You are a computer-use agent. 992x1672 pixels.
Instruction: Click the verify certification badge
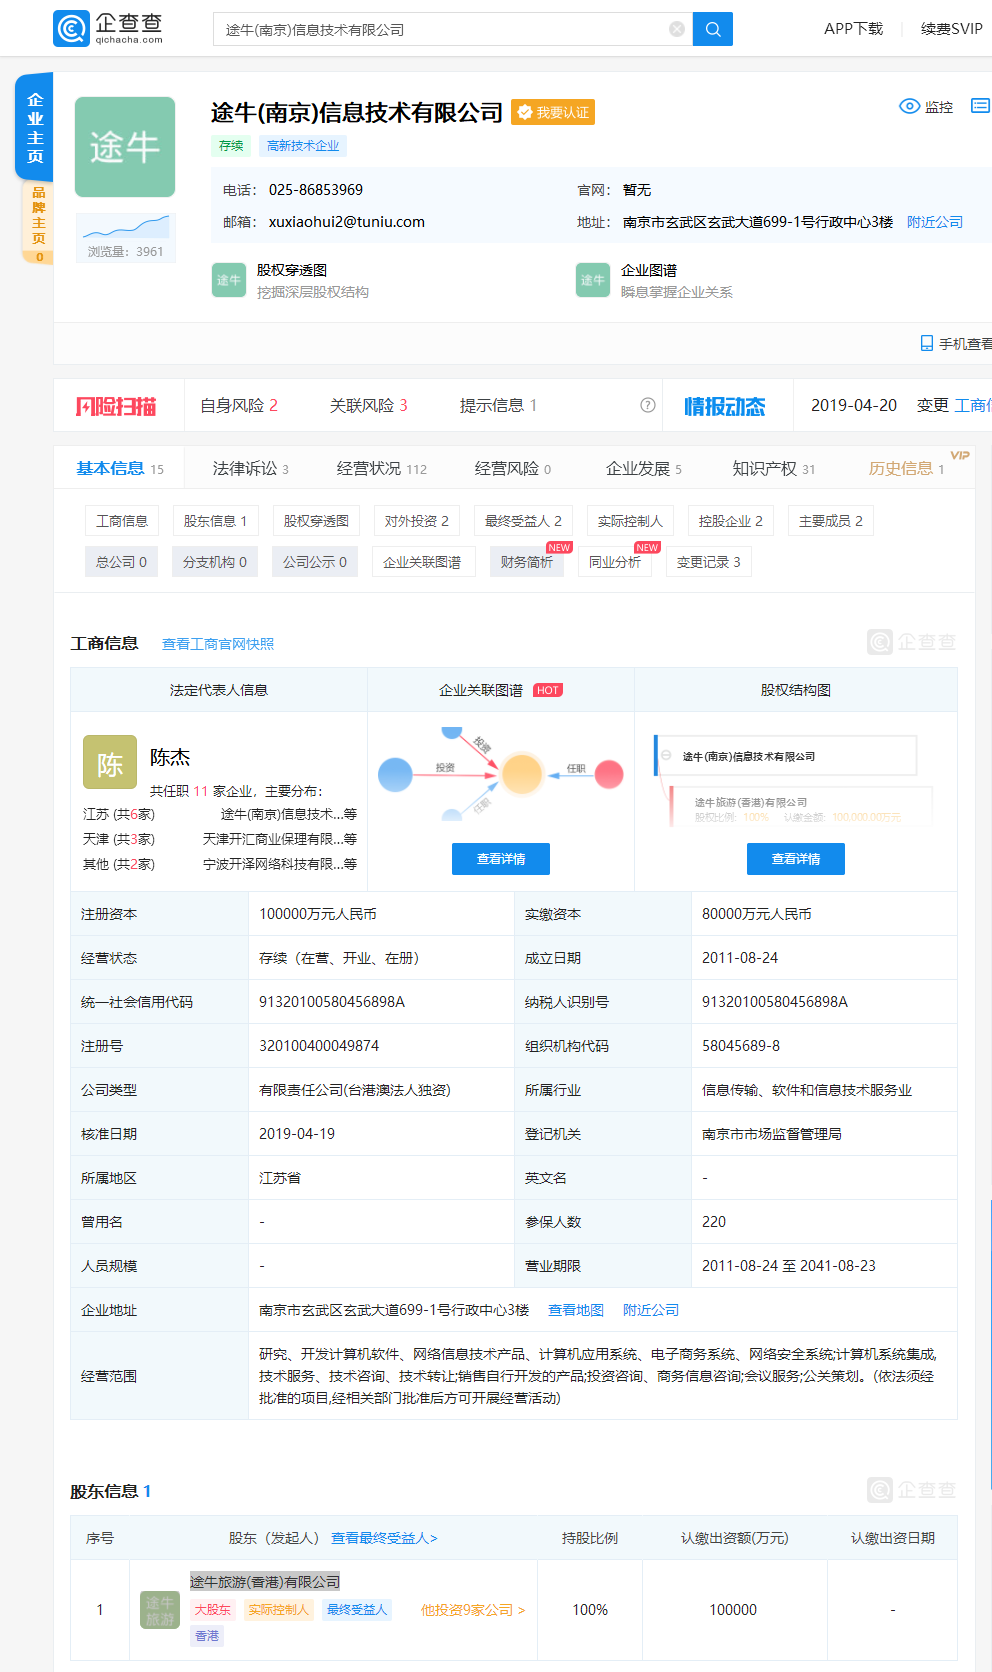pyautogui.click(x=553, y=112)
